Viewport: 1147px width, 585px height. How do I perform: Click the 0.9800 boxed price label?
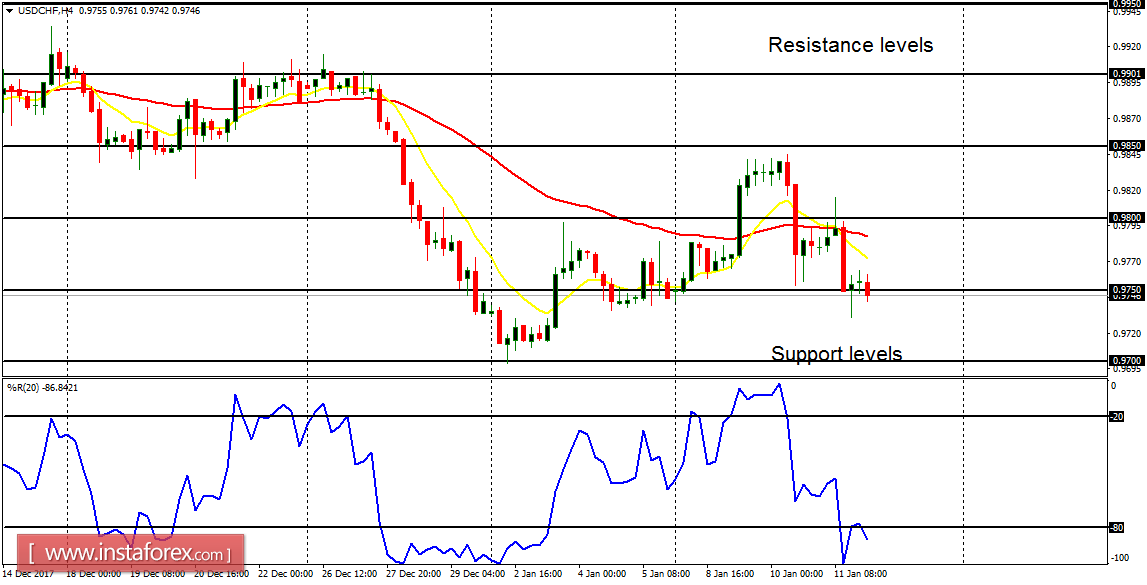coord(1128,218)
